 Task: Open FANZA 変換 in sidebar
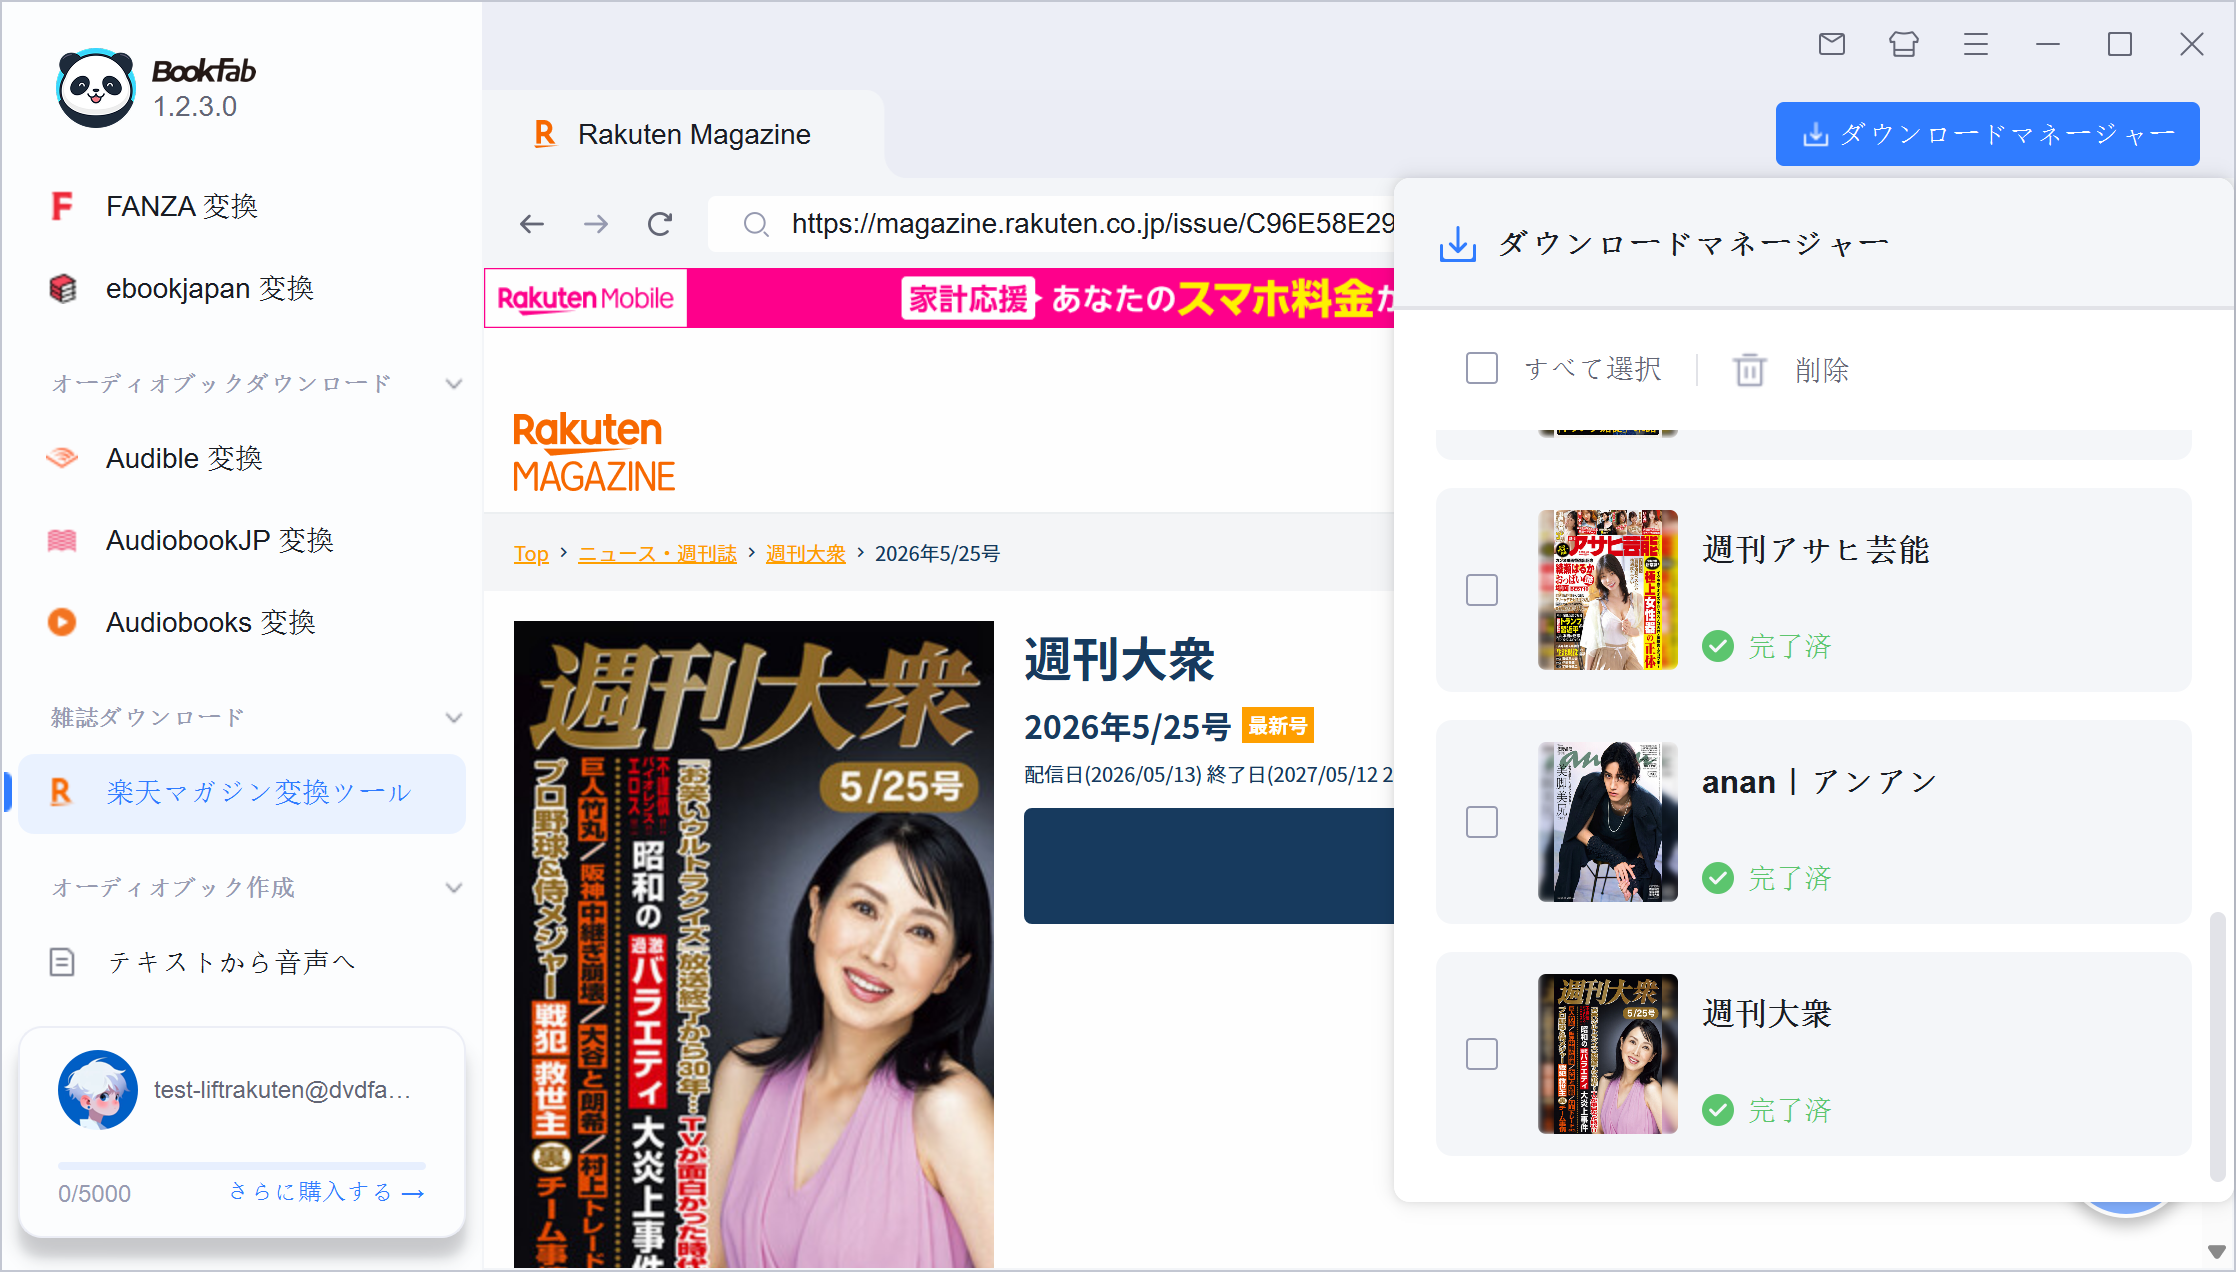point(242,206)
